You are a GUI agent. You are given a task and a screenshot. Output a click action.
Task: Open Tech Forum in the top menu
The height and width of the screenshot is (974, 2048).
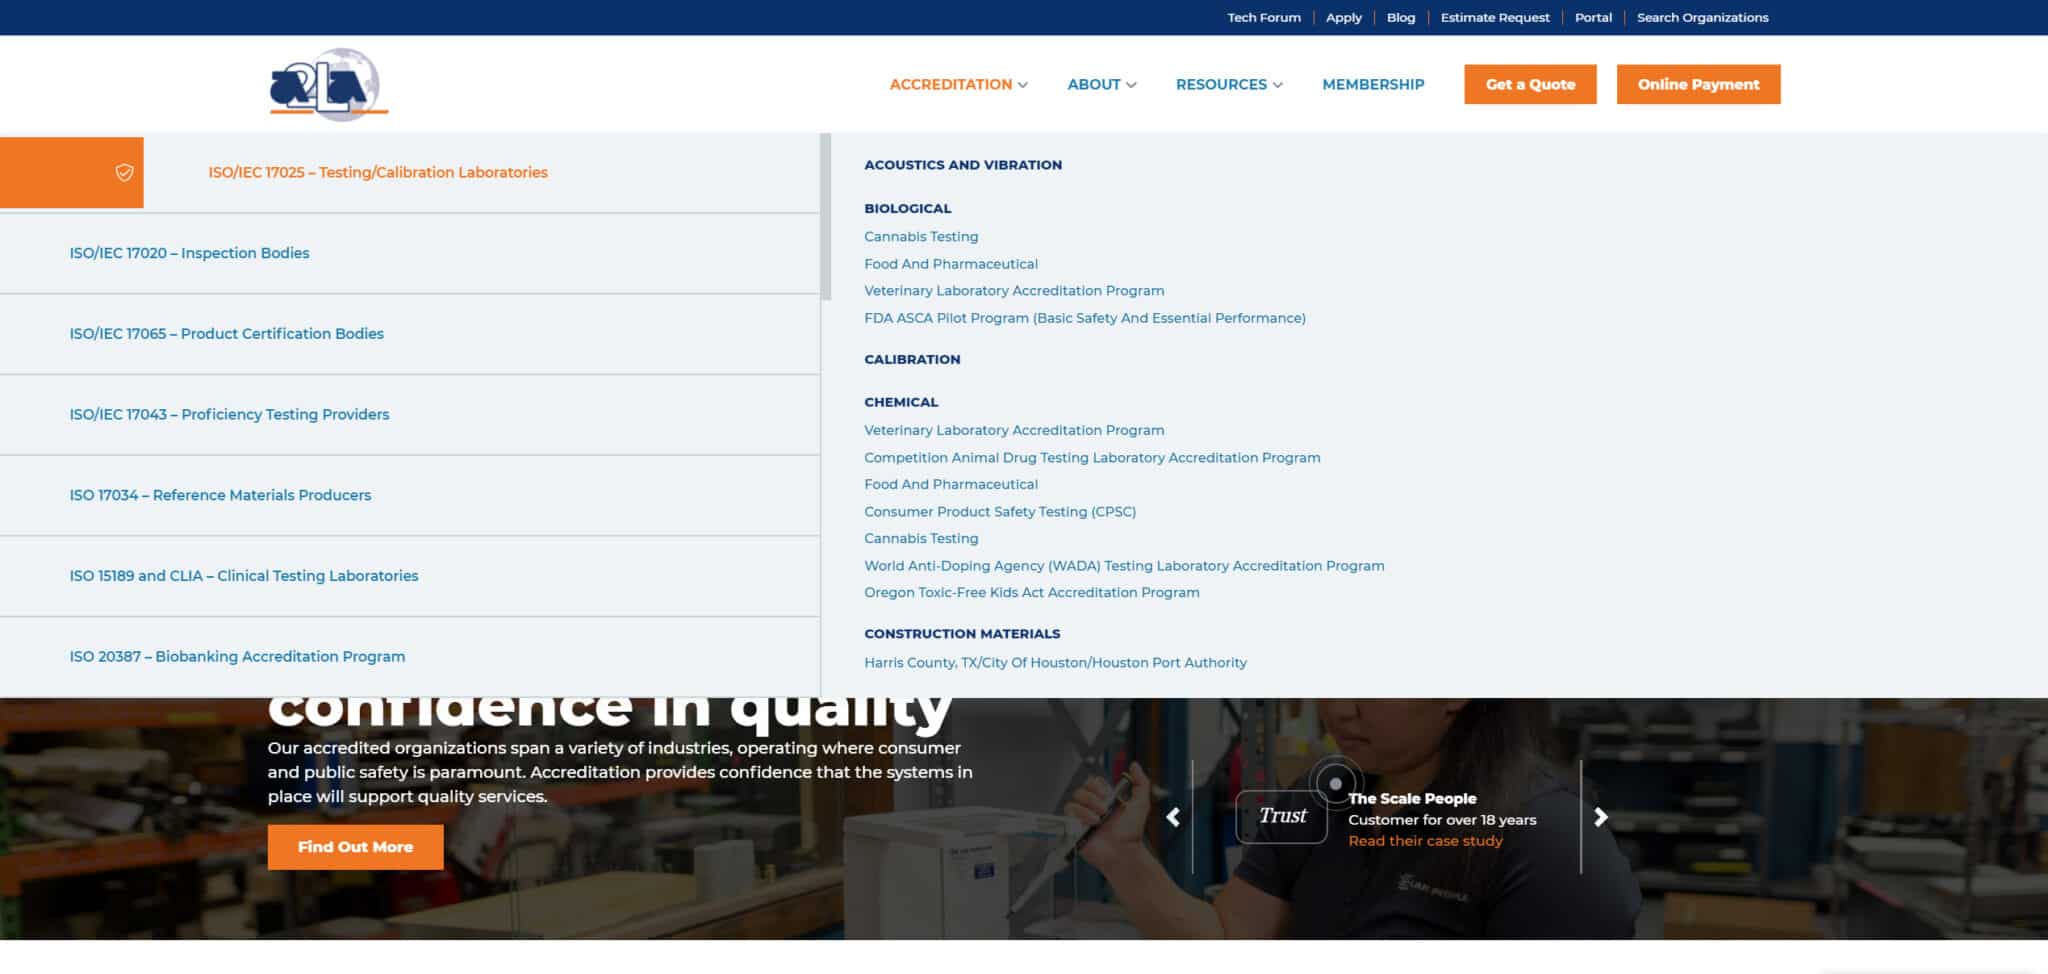[1263, 17]
